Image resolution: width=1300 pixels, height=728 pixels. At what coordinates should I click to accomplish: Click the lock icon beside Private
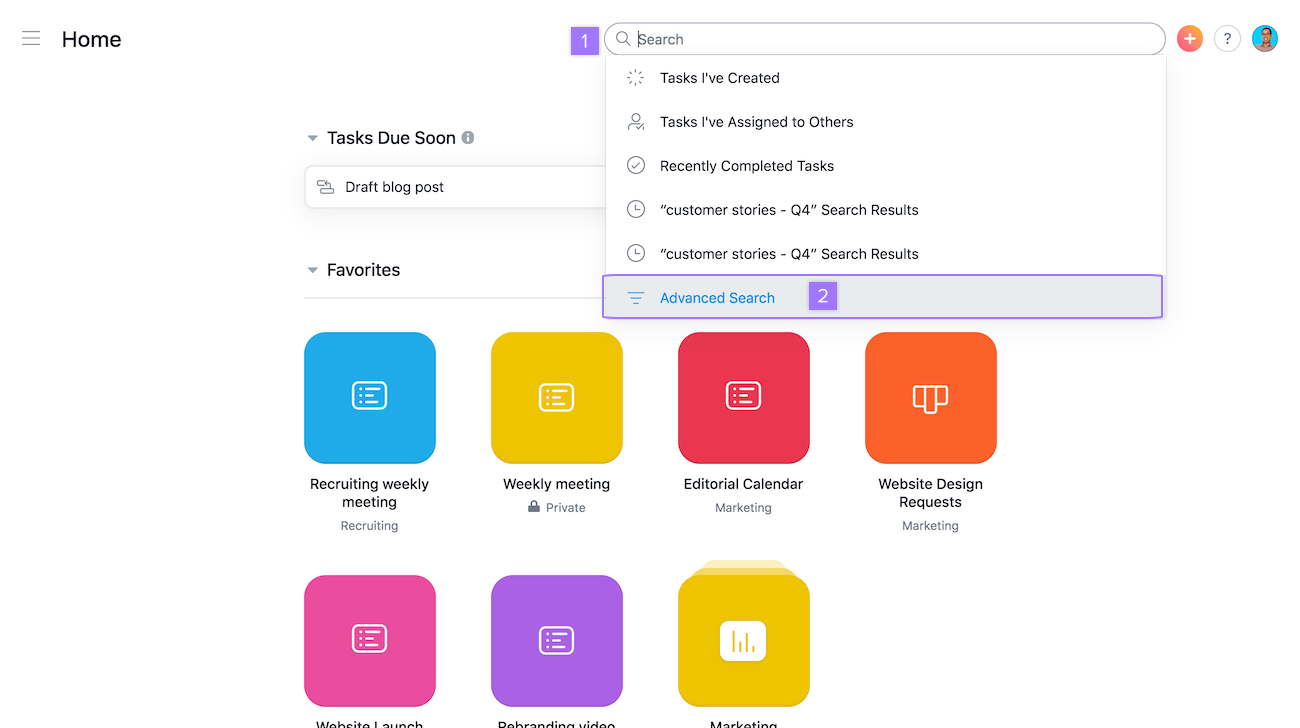click(x=534, y=507)
